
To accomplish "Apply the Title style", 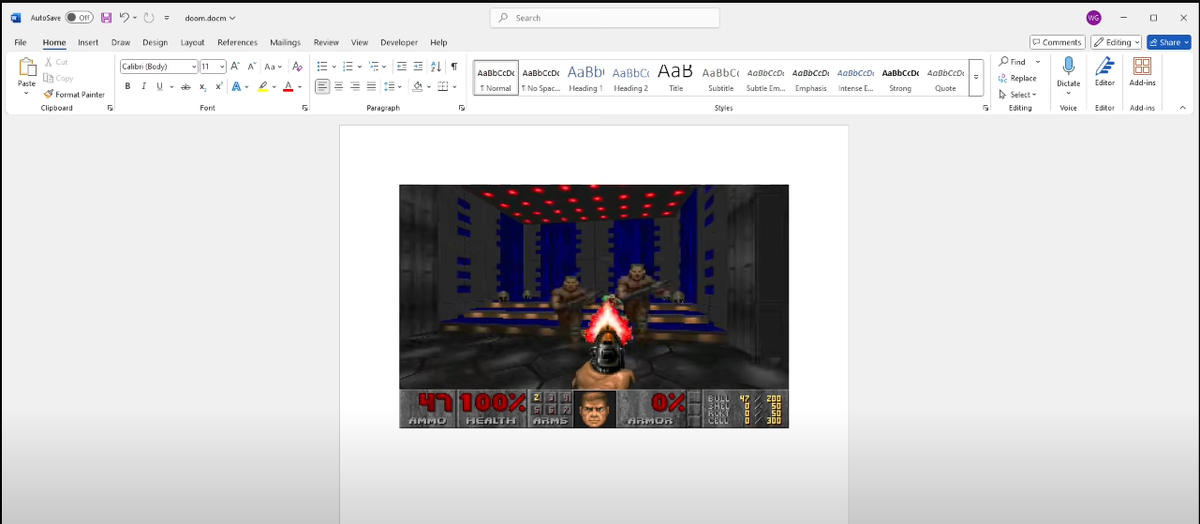I will (x=675, y=77).
